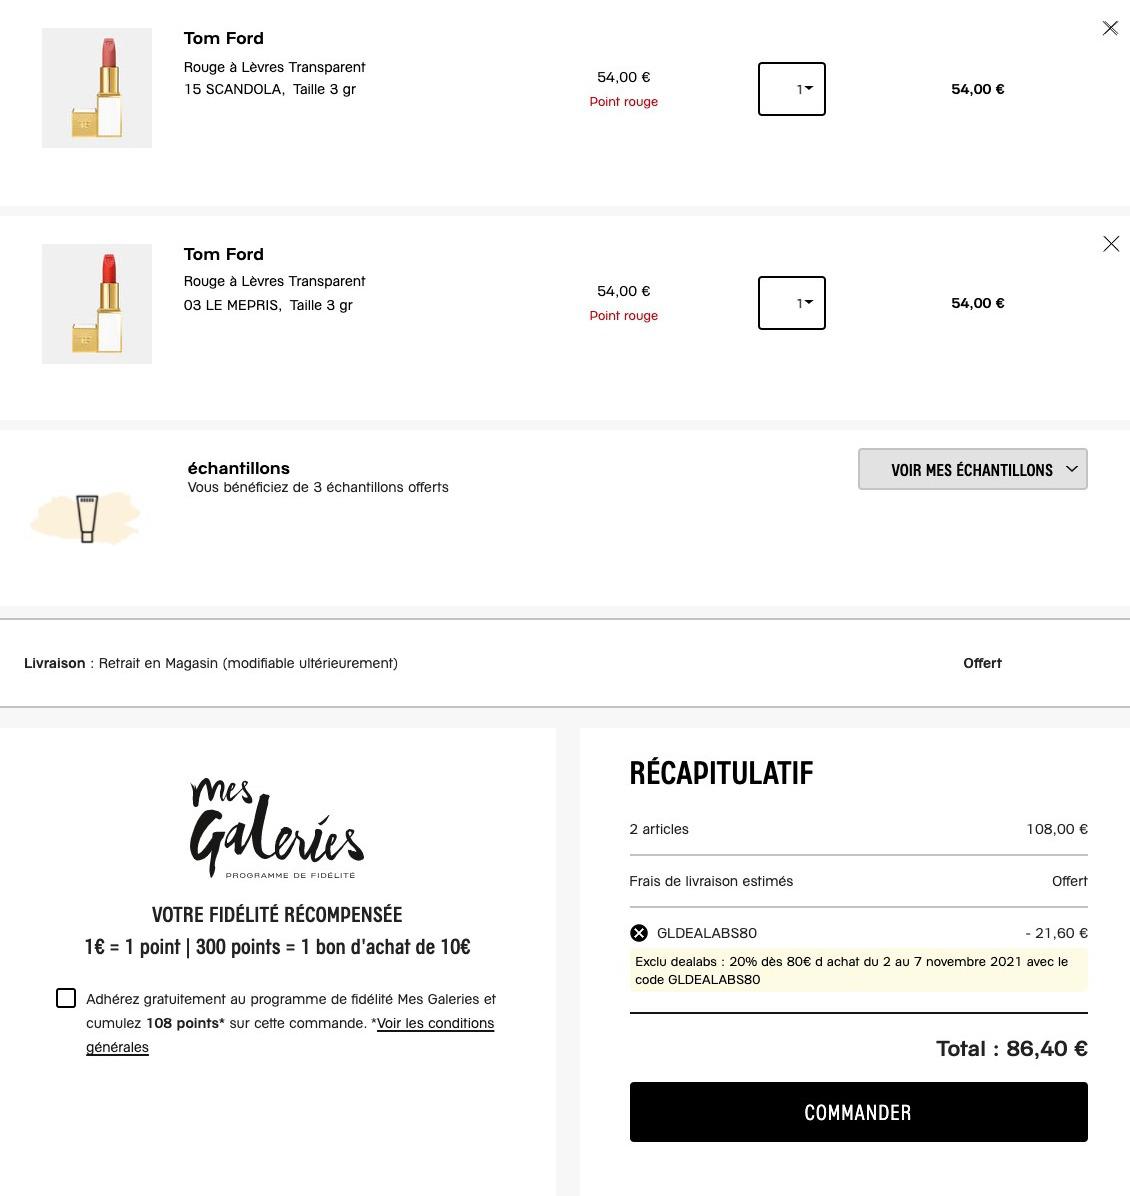The width and height of the screenshot is (1130, 1196).
Task: Click the Mes Galeries loyalty logo
Action: (x=277, y=828)
